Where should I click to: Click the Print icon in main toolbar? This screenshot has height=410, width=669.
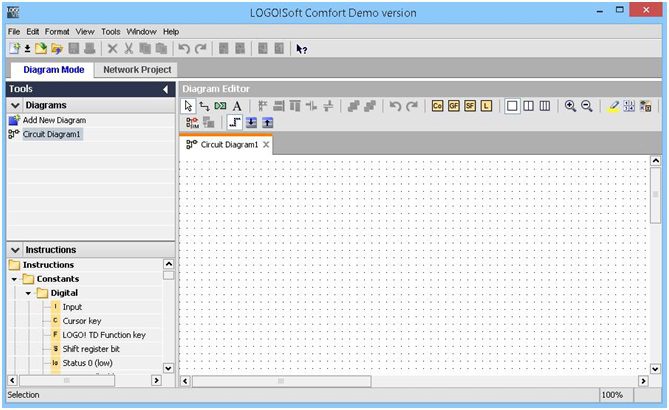(90, 49)
